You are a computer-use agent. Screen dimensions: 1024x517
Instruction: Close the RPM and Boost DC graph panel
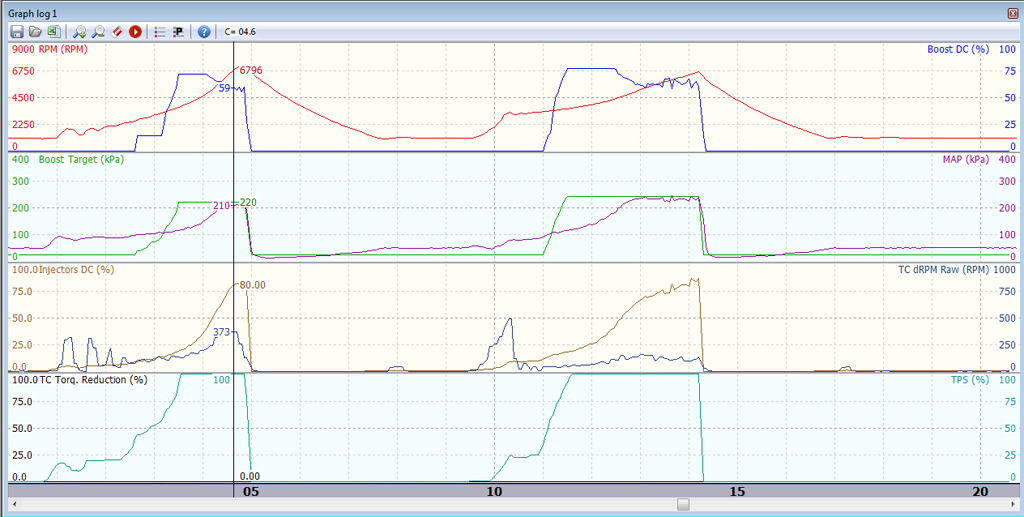tap(1014, 48)
